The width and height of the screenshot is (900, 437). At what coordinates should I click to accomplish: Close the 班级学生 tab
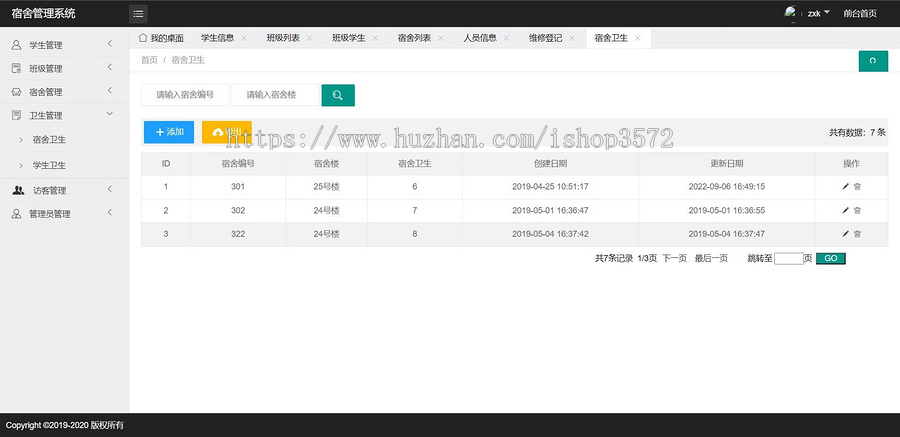click(375, 38)
